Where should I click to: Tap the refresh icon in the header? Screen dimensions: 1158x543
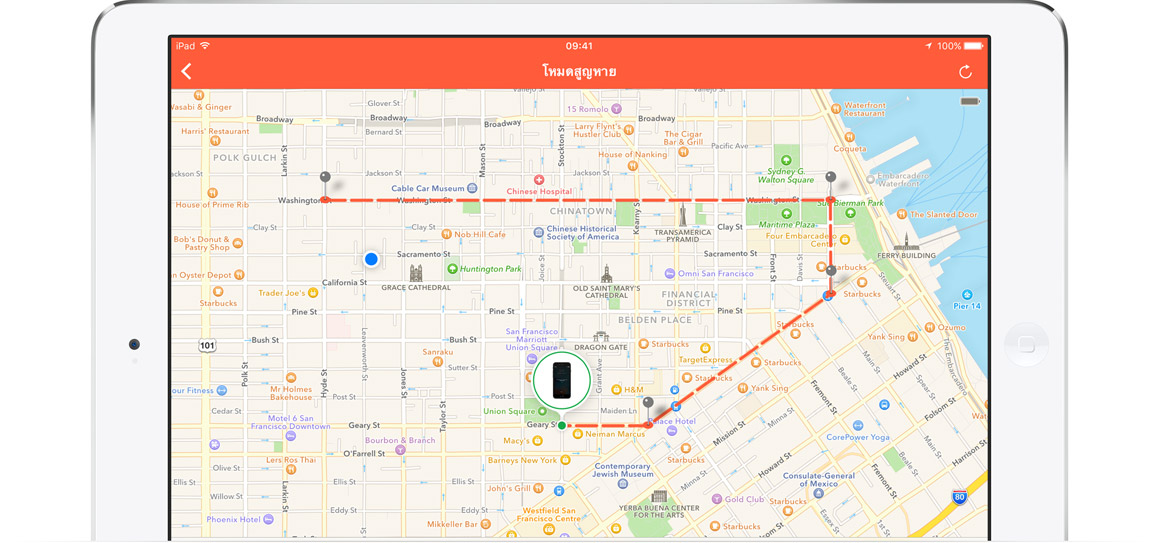(x=965, y=72)
